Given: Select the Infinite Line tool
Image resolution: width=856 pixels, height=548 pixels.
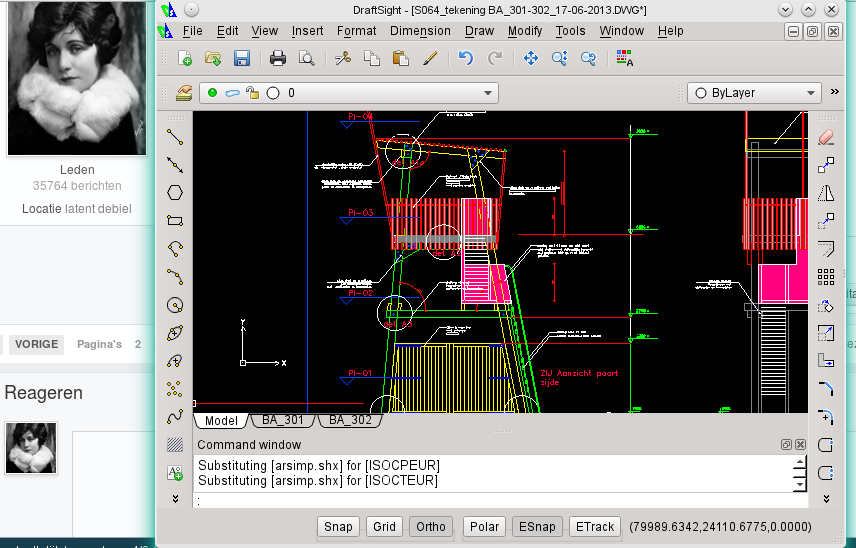Looking at the screenshot, I should tap(175, 164).
